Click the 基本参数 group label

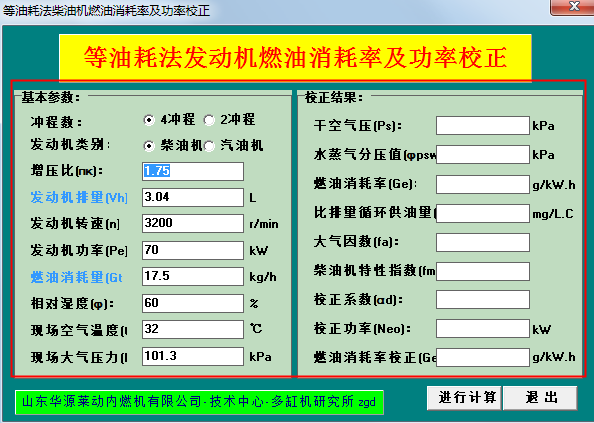(x=51, y=97)
